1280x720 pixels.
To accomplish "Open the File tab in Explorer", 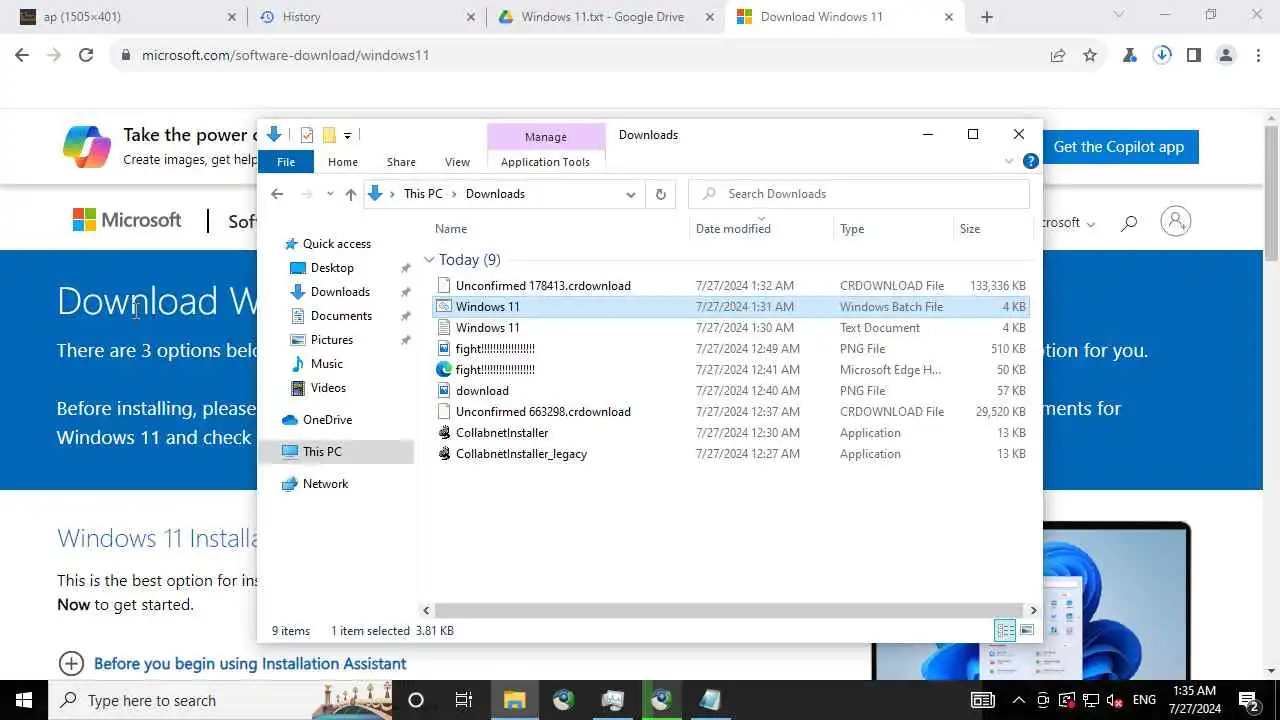I will [286, 162].
